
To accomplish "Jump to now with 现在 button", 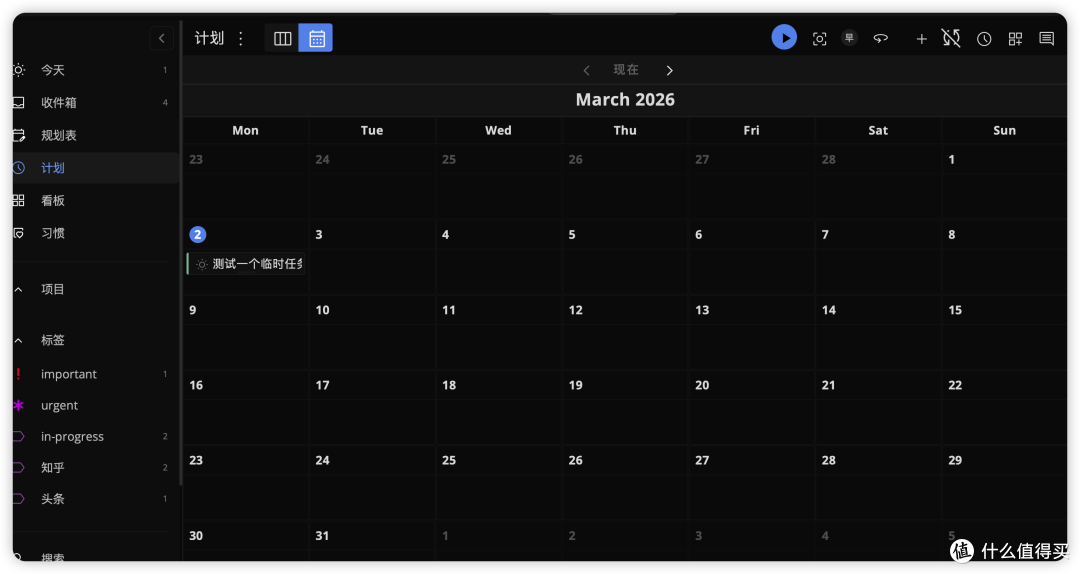I will 626,70.
